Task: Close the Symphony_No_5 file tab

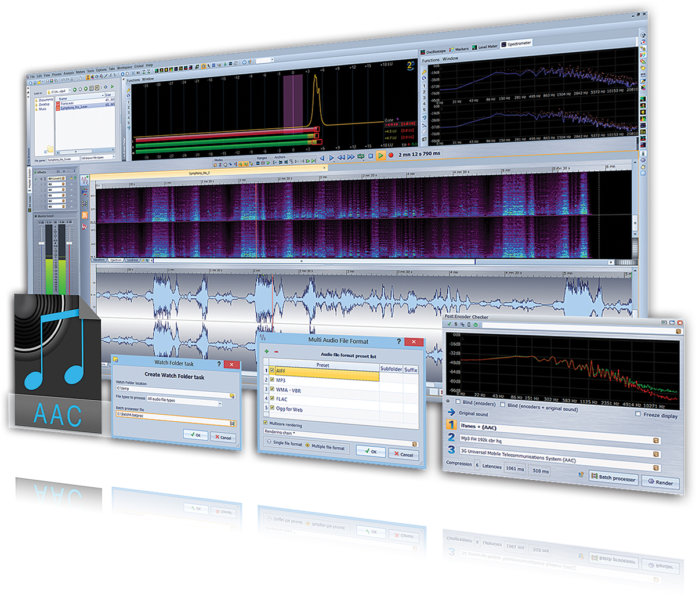Action: coord(324,168)
